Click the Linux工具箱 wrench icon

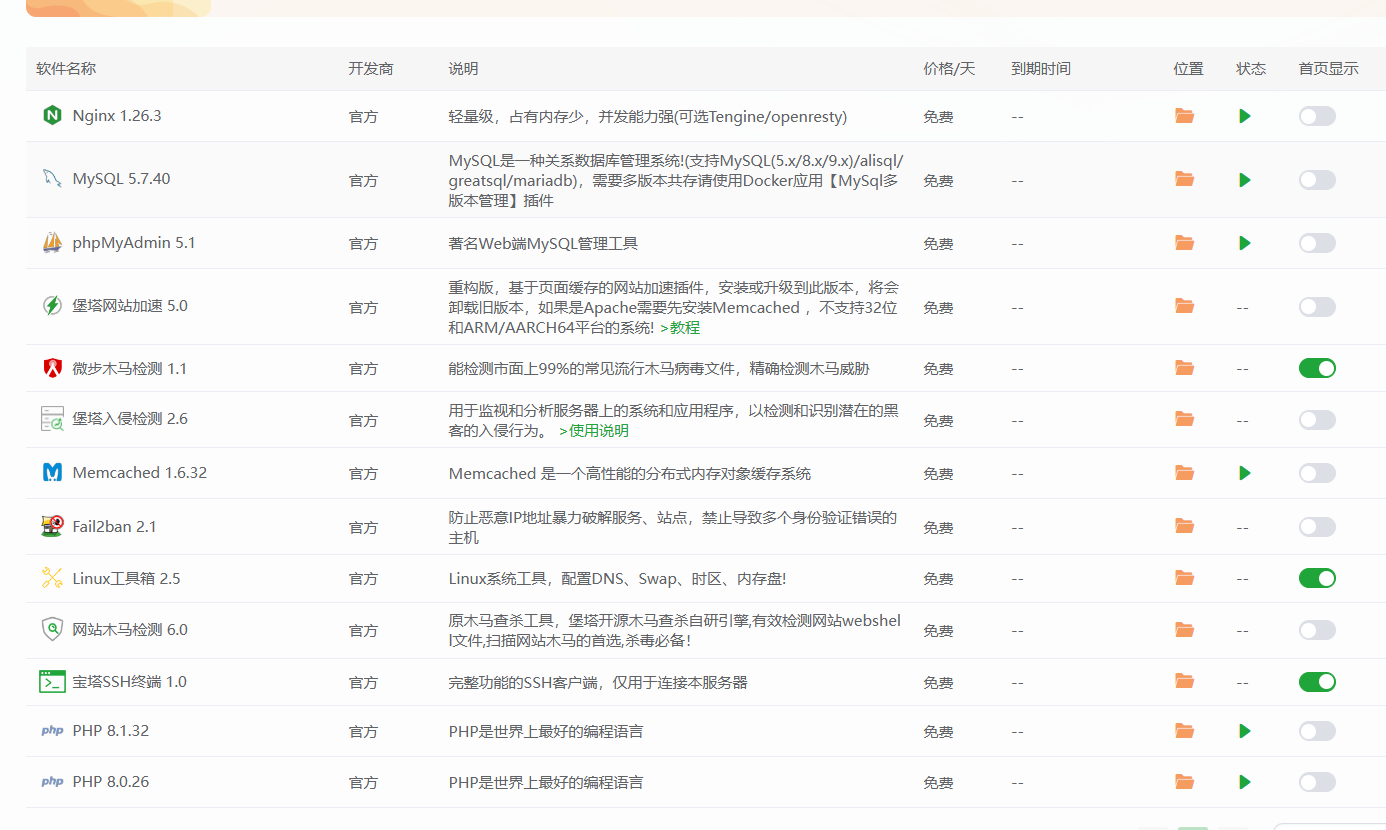click(52, 578)
